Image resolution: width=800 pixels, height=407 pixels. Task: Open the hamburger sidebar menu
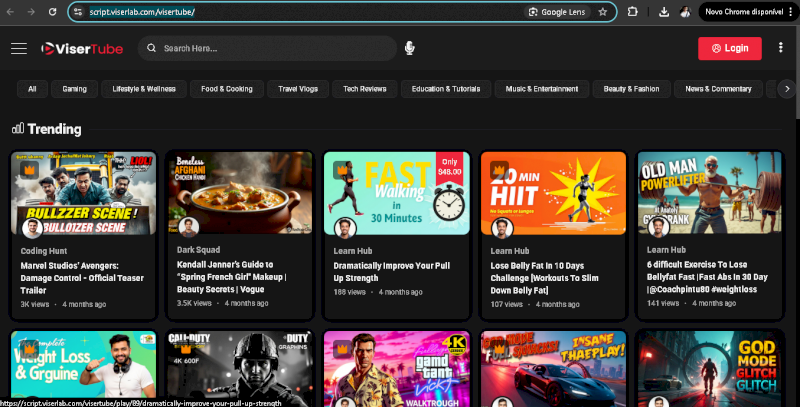18,48
